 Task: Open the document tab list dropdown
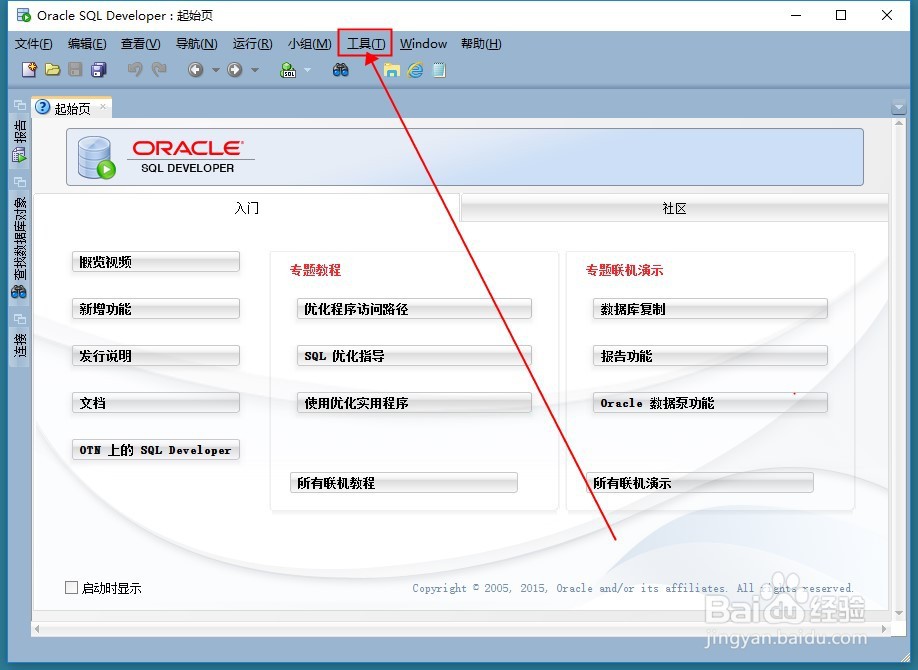(898, 108)
